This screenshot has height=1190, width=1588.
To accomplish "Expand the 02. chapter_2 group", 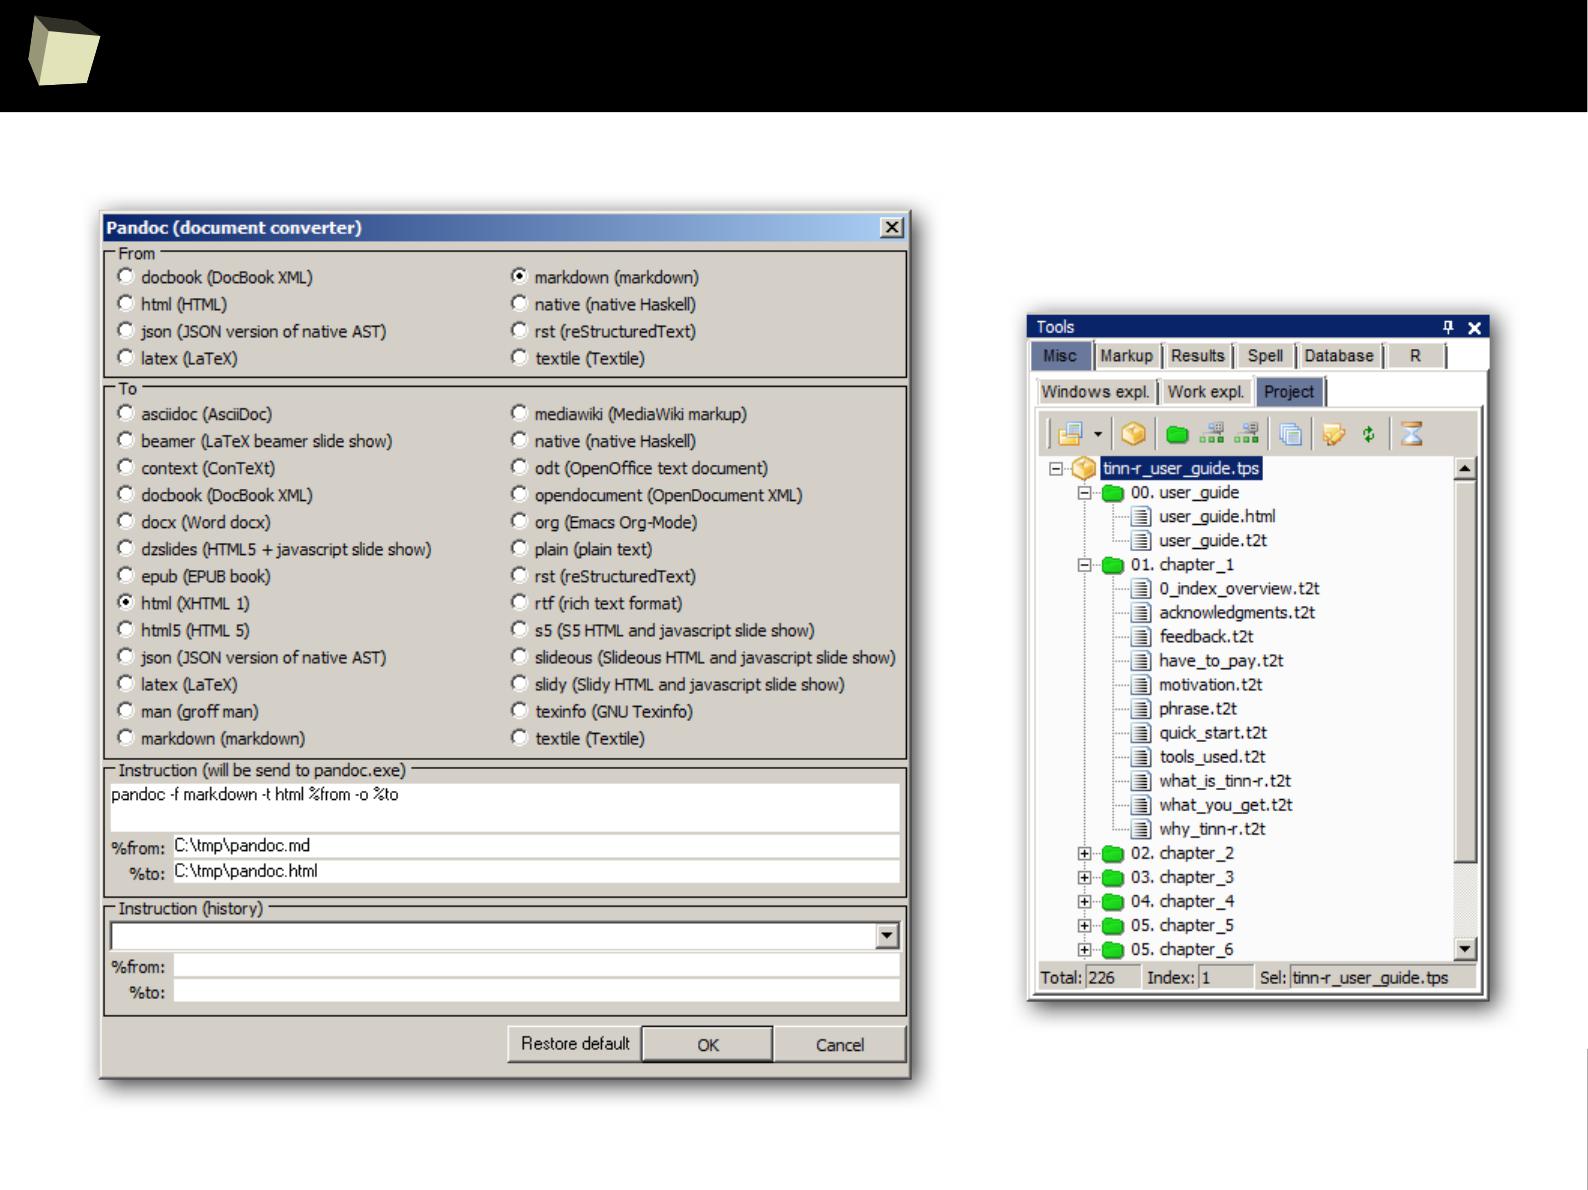I will 1084,854.
